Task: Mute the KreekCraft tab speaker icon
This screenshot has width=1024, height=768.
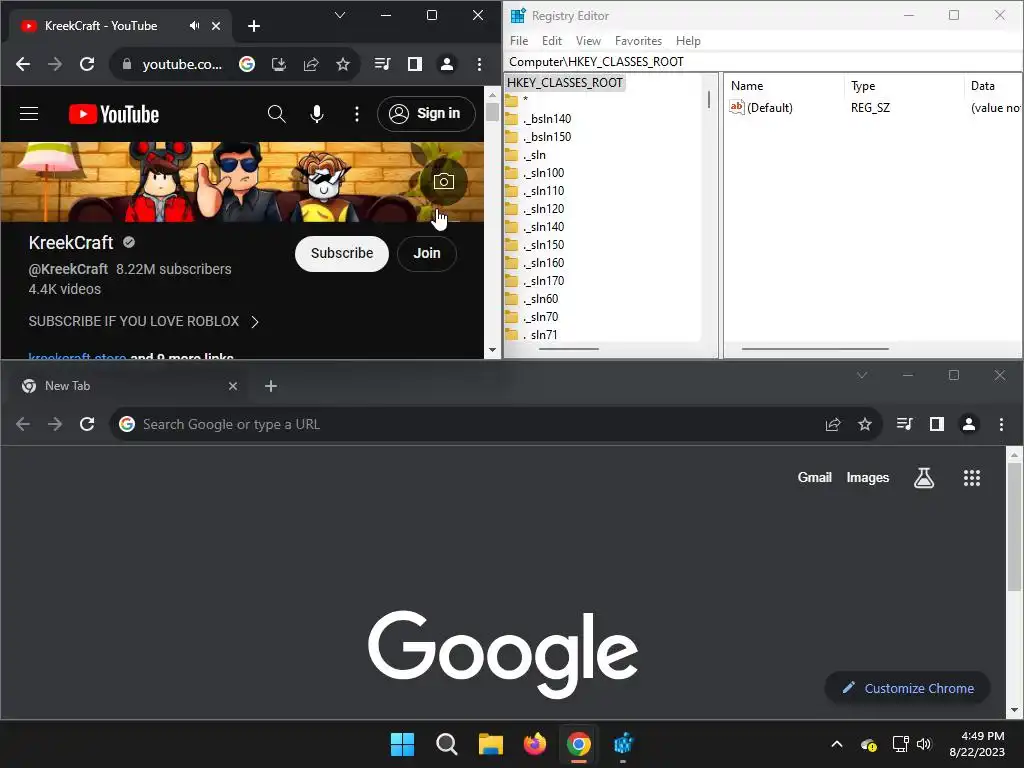Action: (x=194, y=25)
